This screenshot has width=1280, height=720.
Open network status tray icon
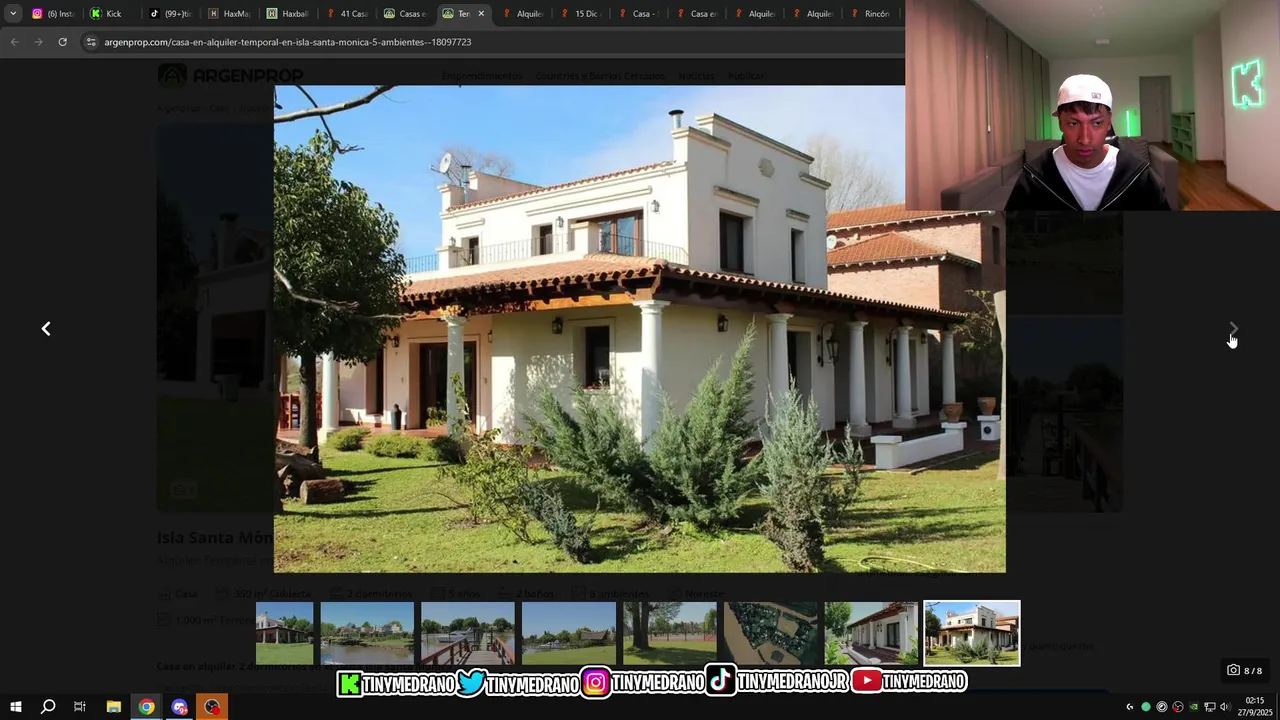point(1210,707)
